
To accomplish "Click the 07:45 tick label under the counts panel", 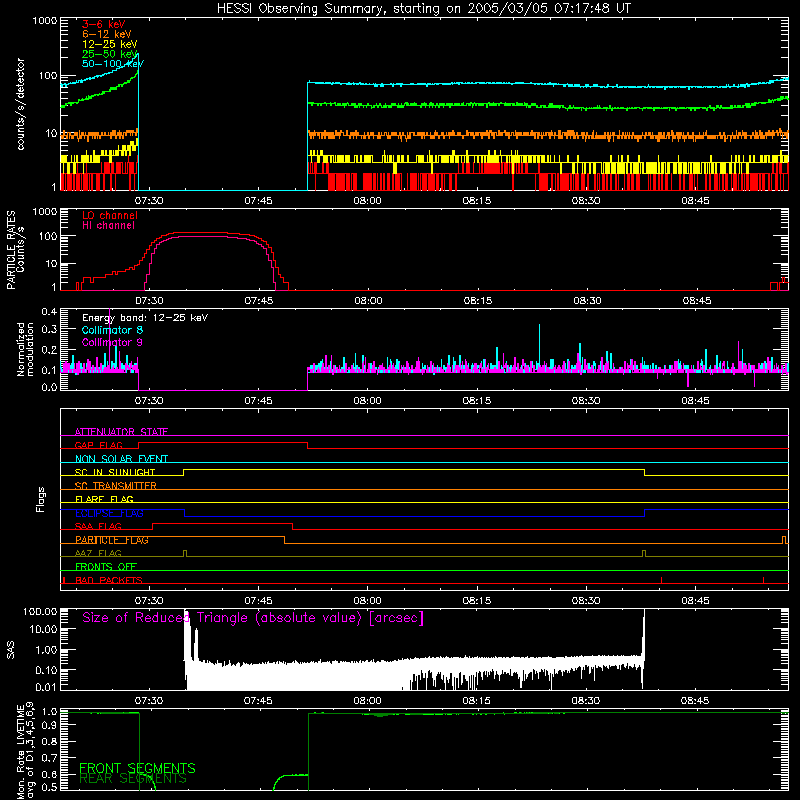I will (x=258, y=201).
